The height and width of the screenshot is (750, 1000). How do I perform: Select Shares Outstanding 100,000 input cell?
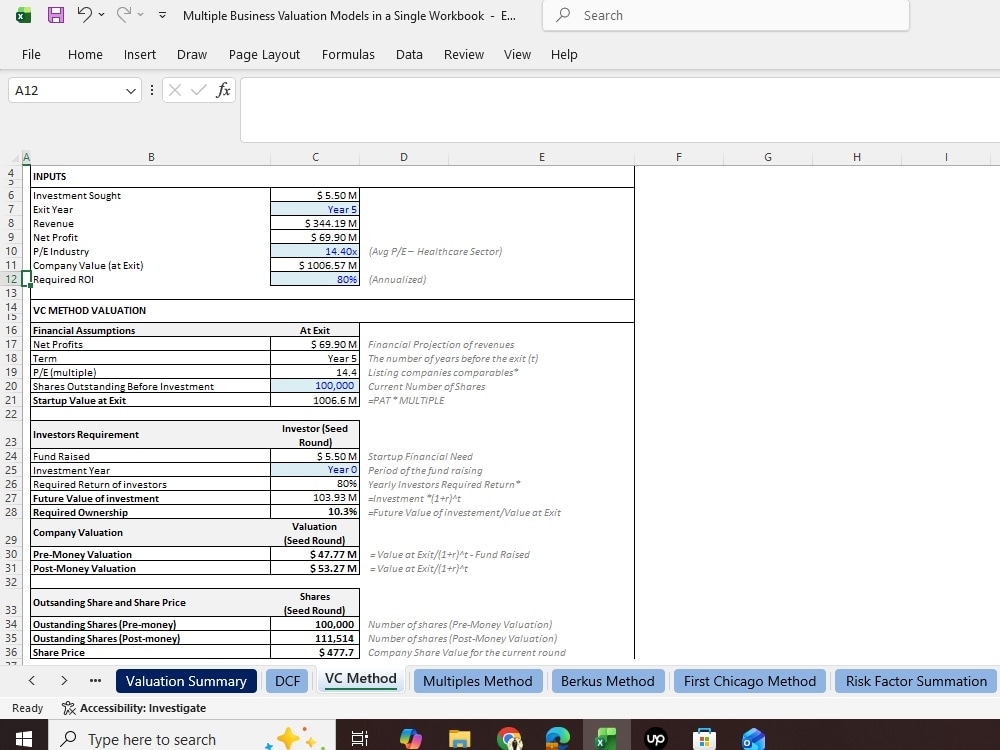(315, 386)
